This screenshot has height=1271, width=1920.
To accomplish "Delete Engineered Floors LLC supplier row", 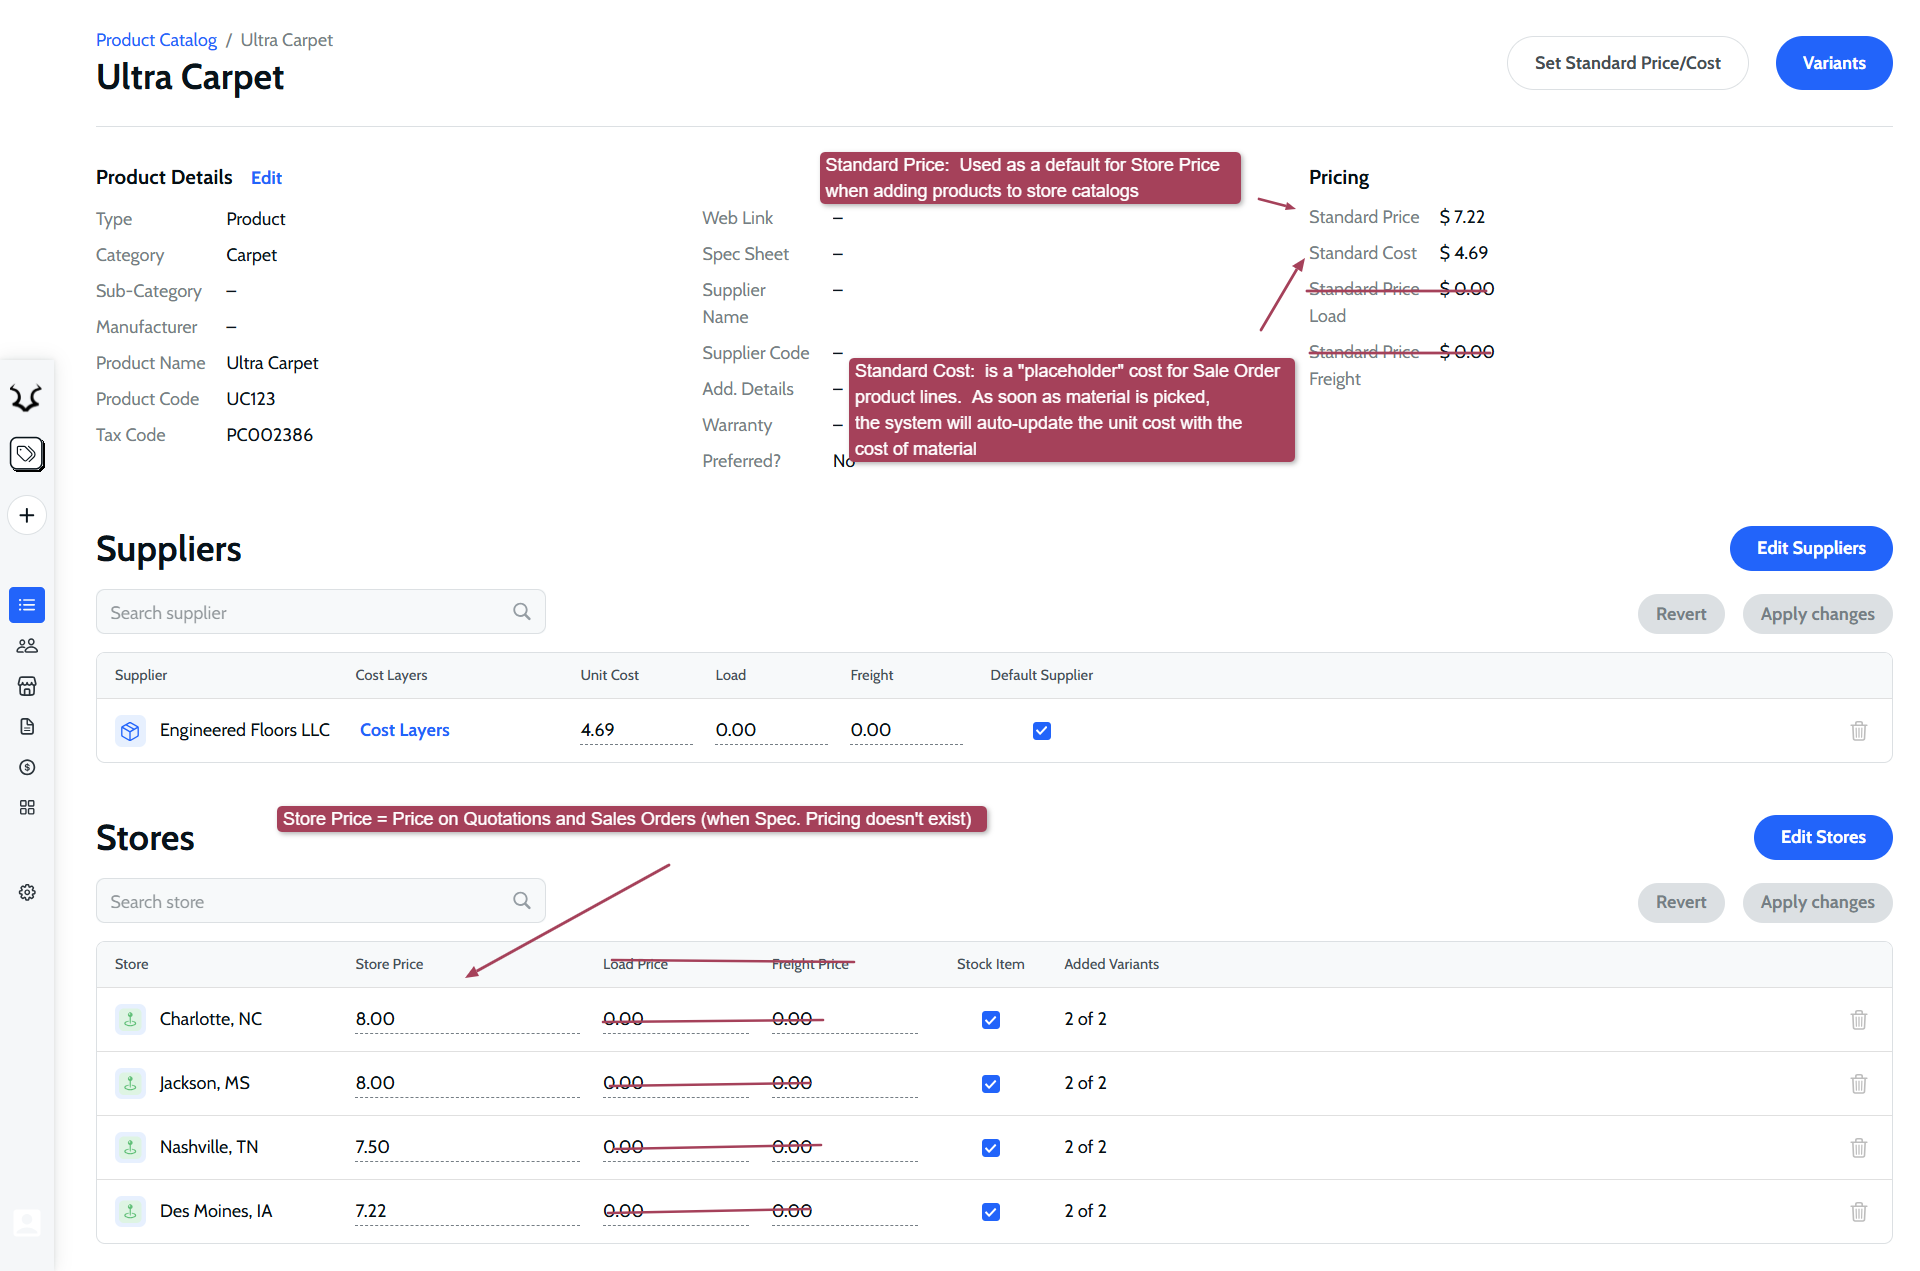I will pyautogui.click(x=1858, y=731).
